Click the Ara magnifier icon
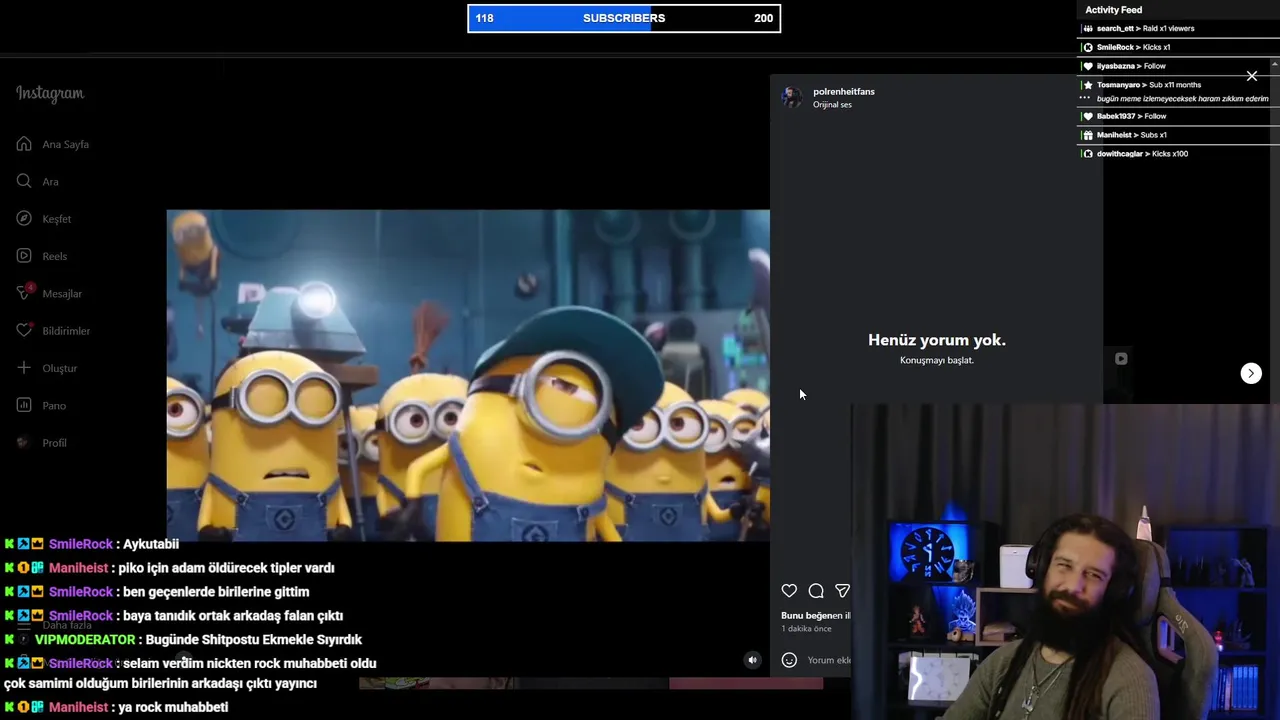The width and height of the screenshot is (1280, 720). [24, 181]
